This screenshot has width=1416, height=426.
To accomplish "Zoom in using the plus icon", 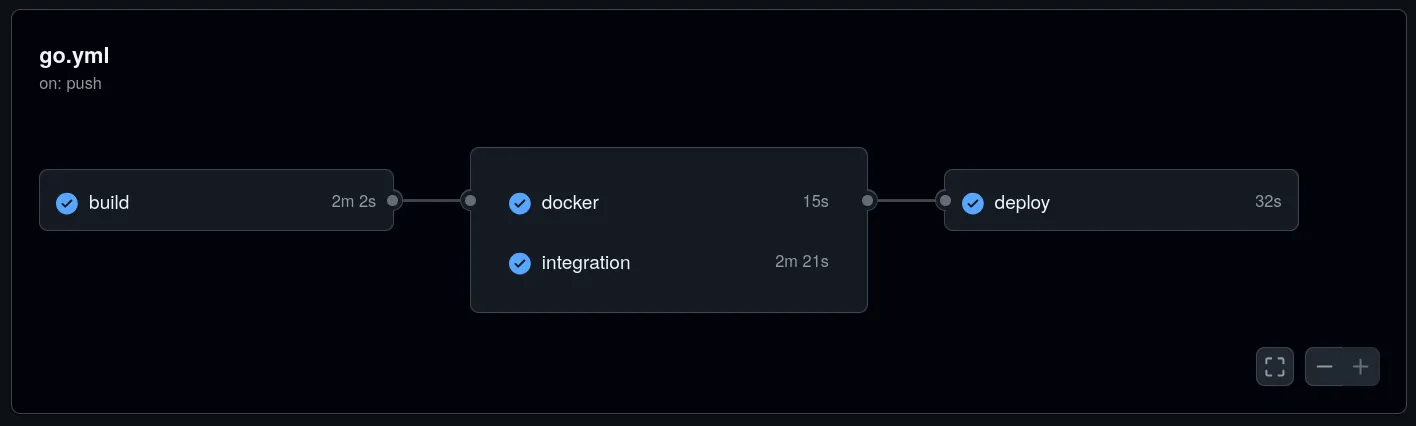I will click(1360, 367).
